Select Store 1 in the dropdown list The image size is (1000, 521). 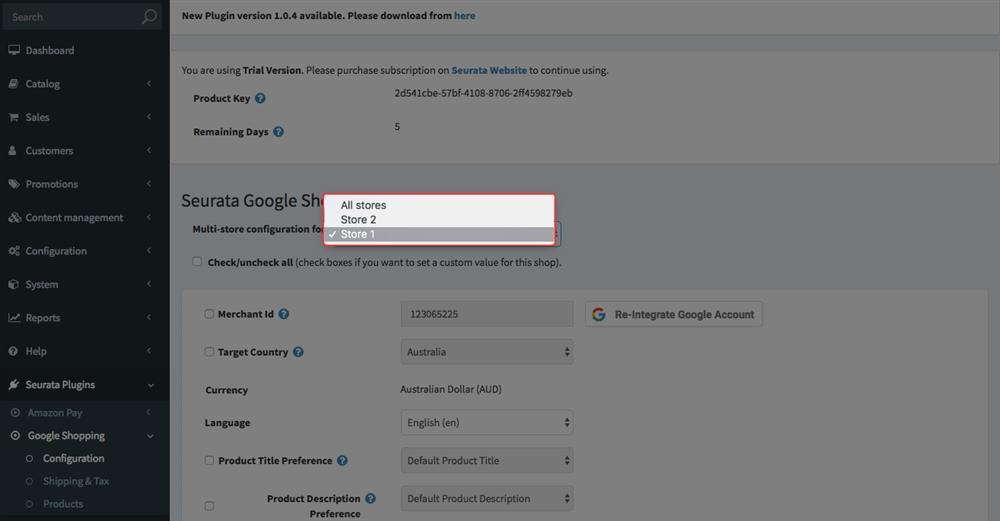pos(439,234)
